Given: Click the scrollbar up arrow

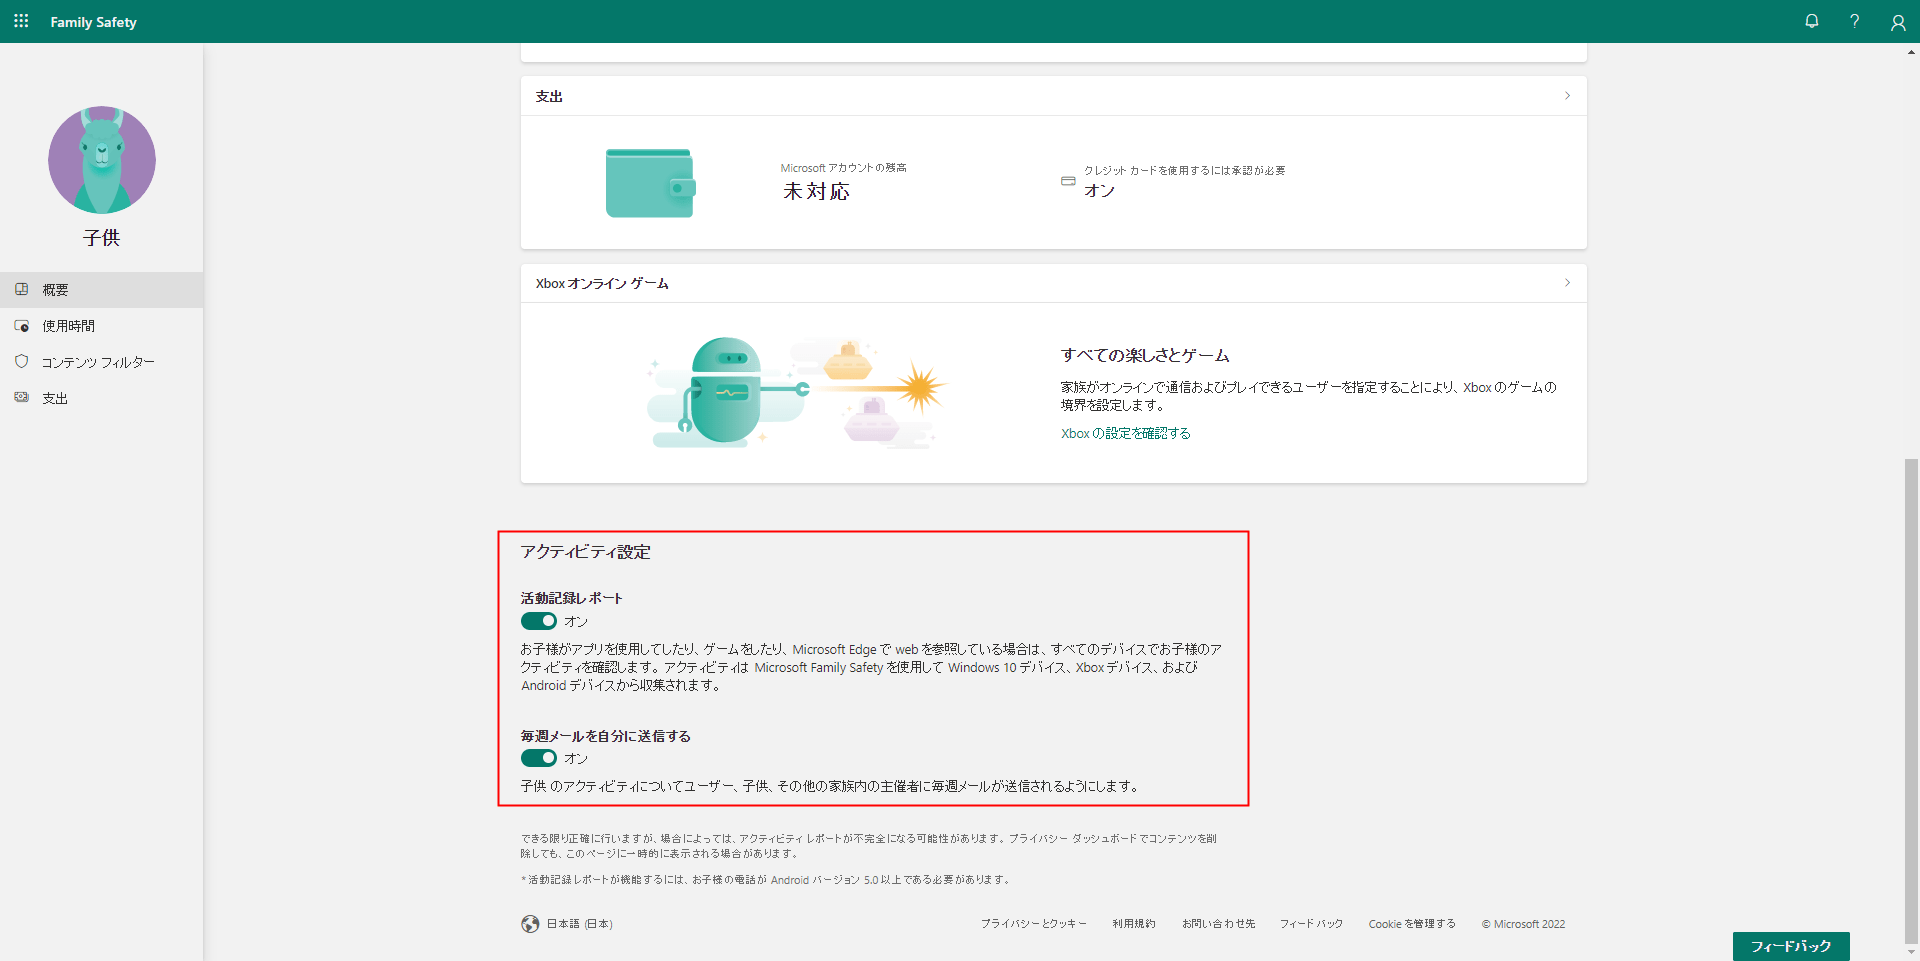Looking at the screenshot, I should (x=1911, y=51).
